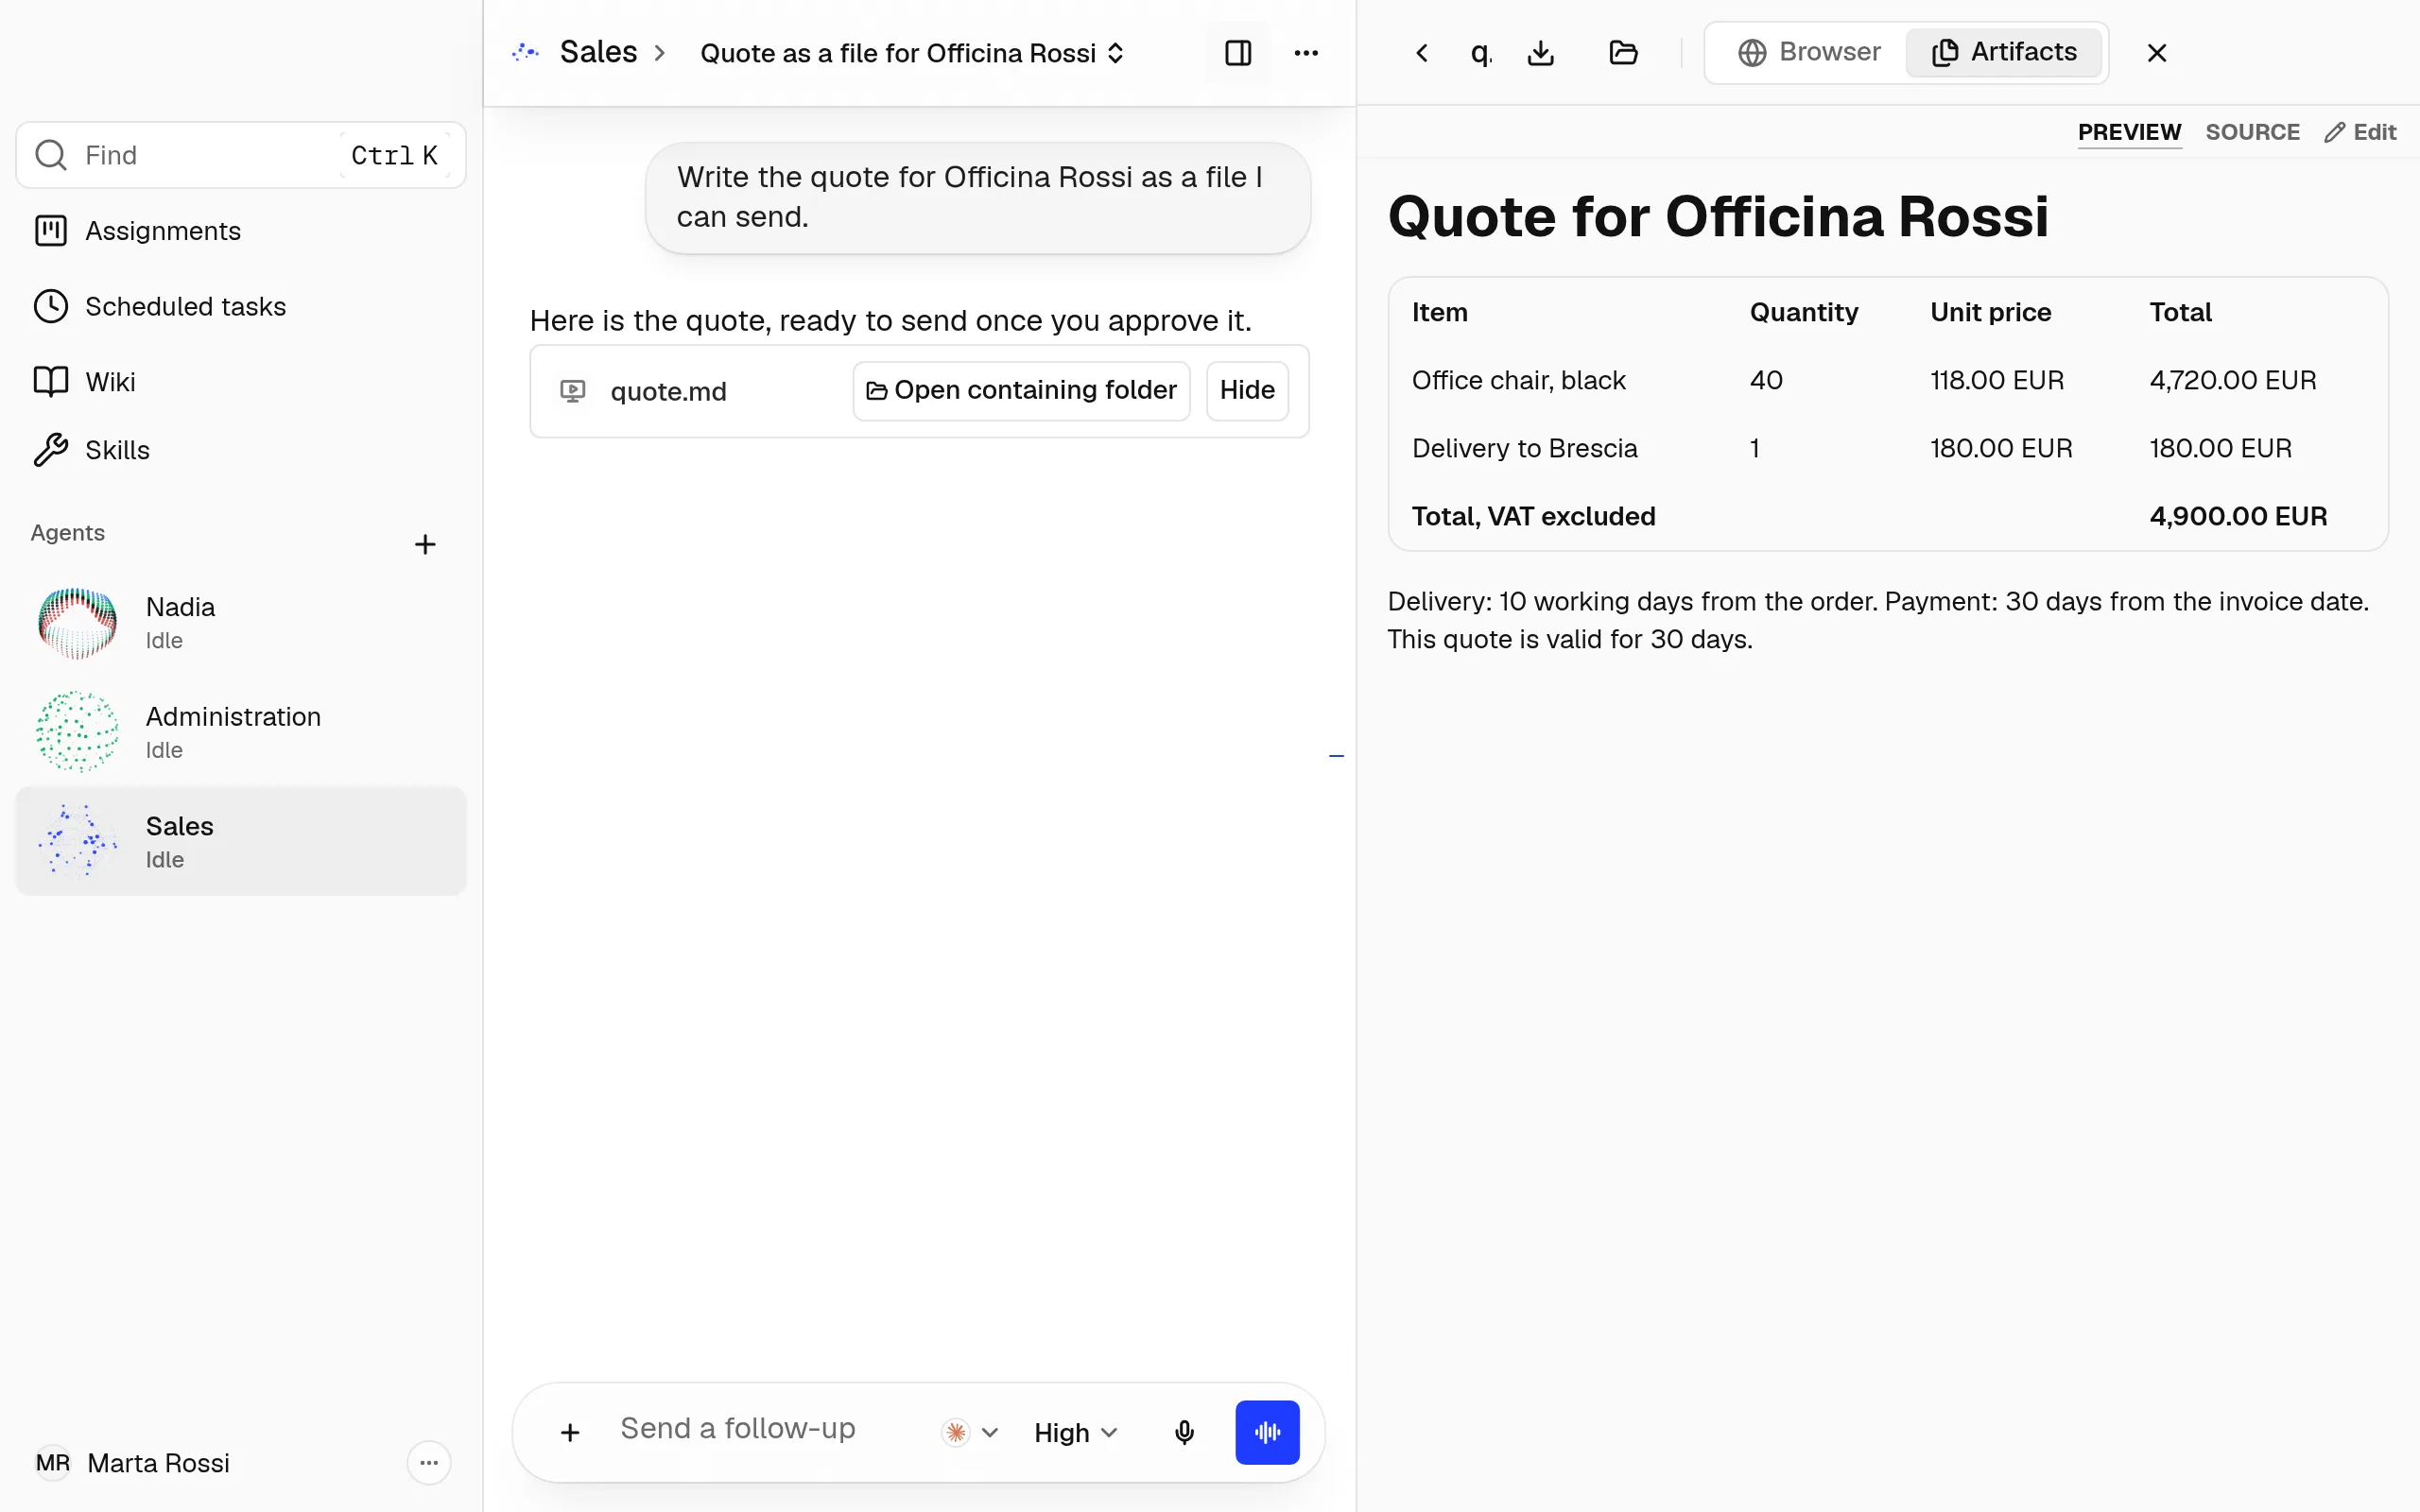
Task: Open the chat more options menu
Action: pyautogui.click(x=1306, y=53)
